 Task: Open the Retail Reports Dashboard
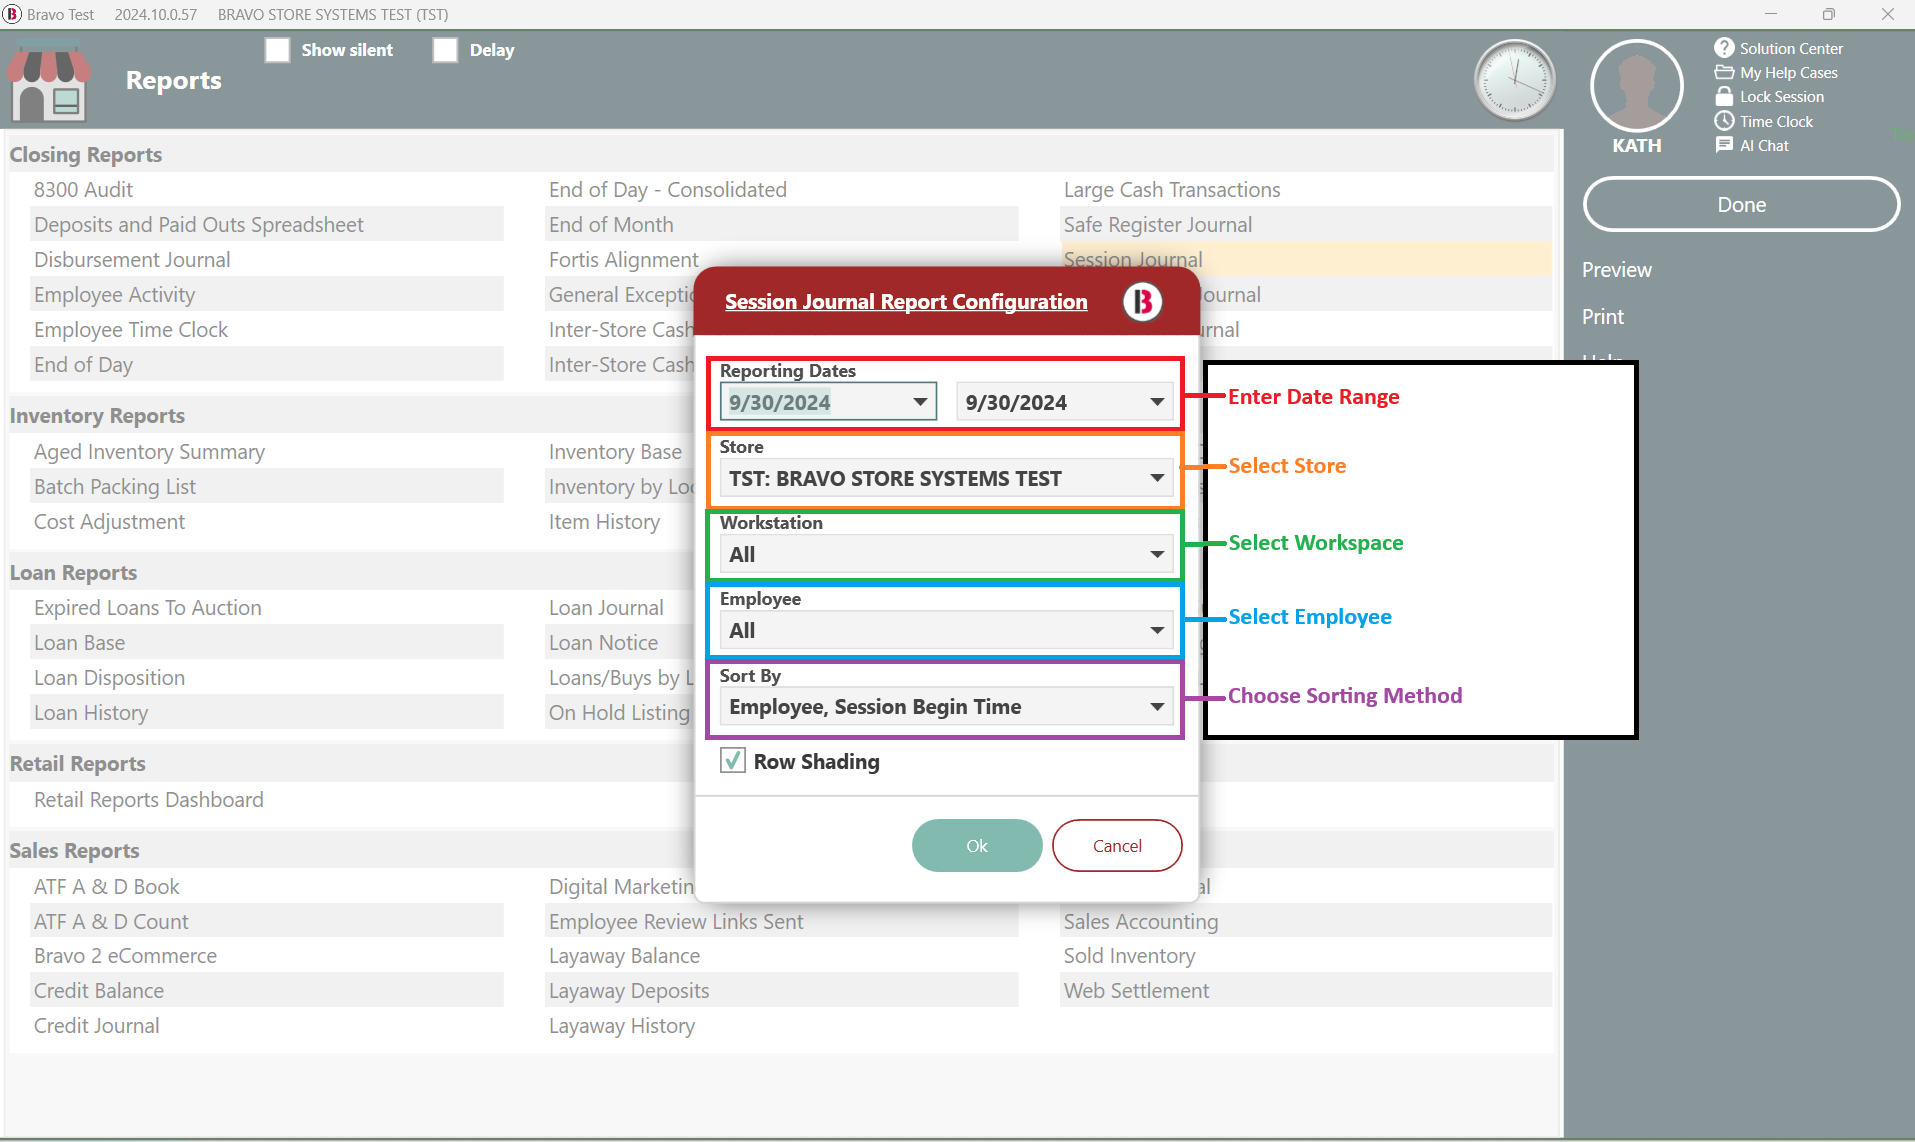pyautogui.click(x=148, y=799)
